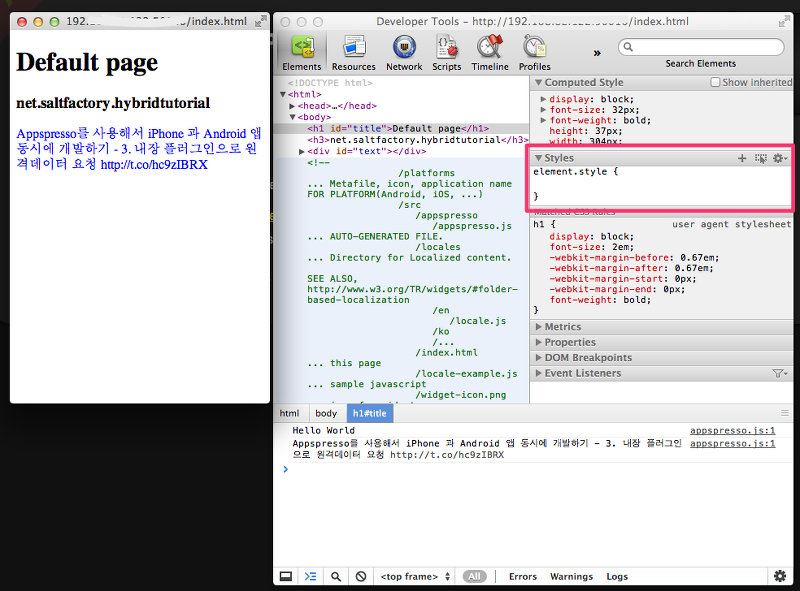
Task: Select the h1#title breadcrumb
Action: click(x=369, y=413)
